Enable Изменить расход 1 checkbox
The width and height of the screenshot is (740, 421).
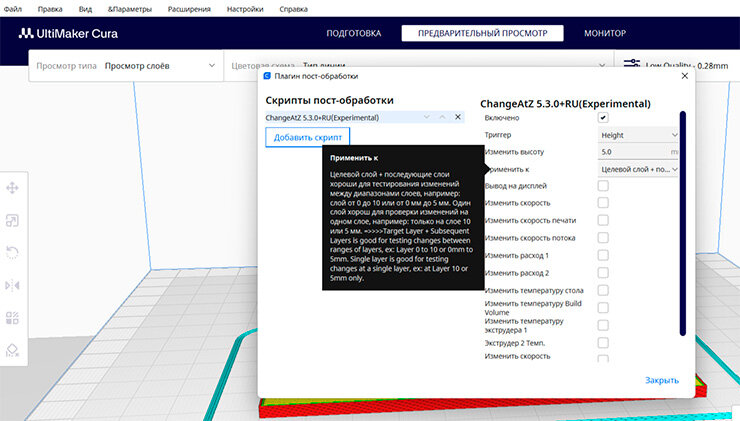[x=603, y=255]
